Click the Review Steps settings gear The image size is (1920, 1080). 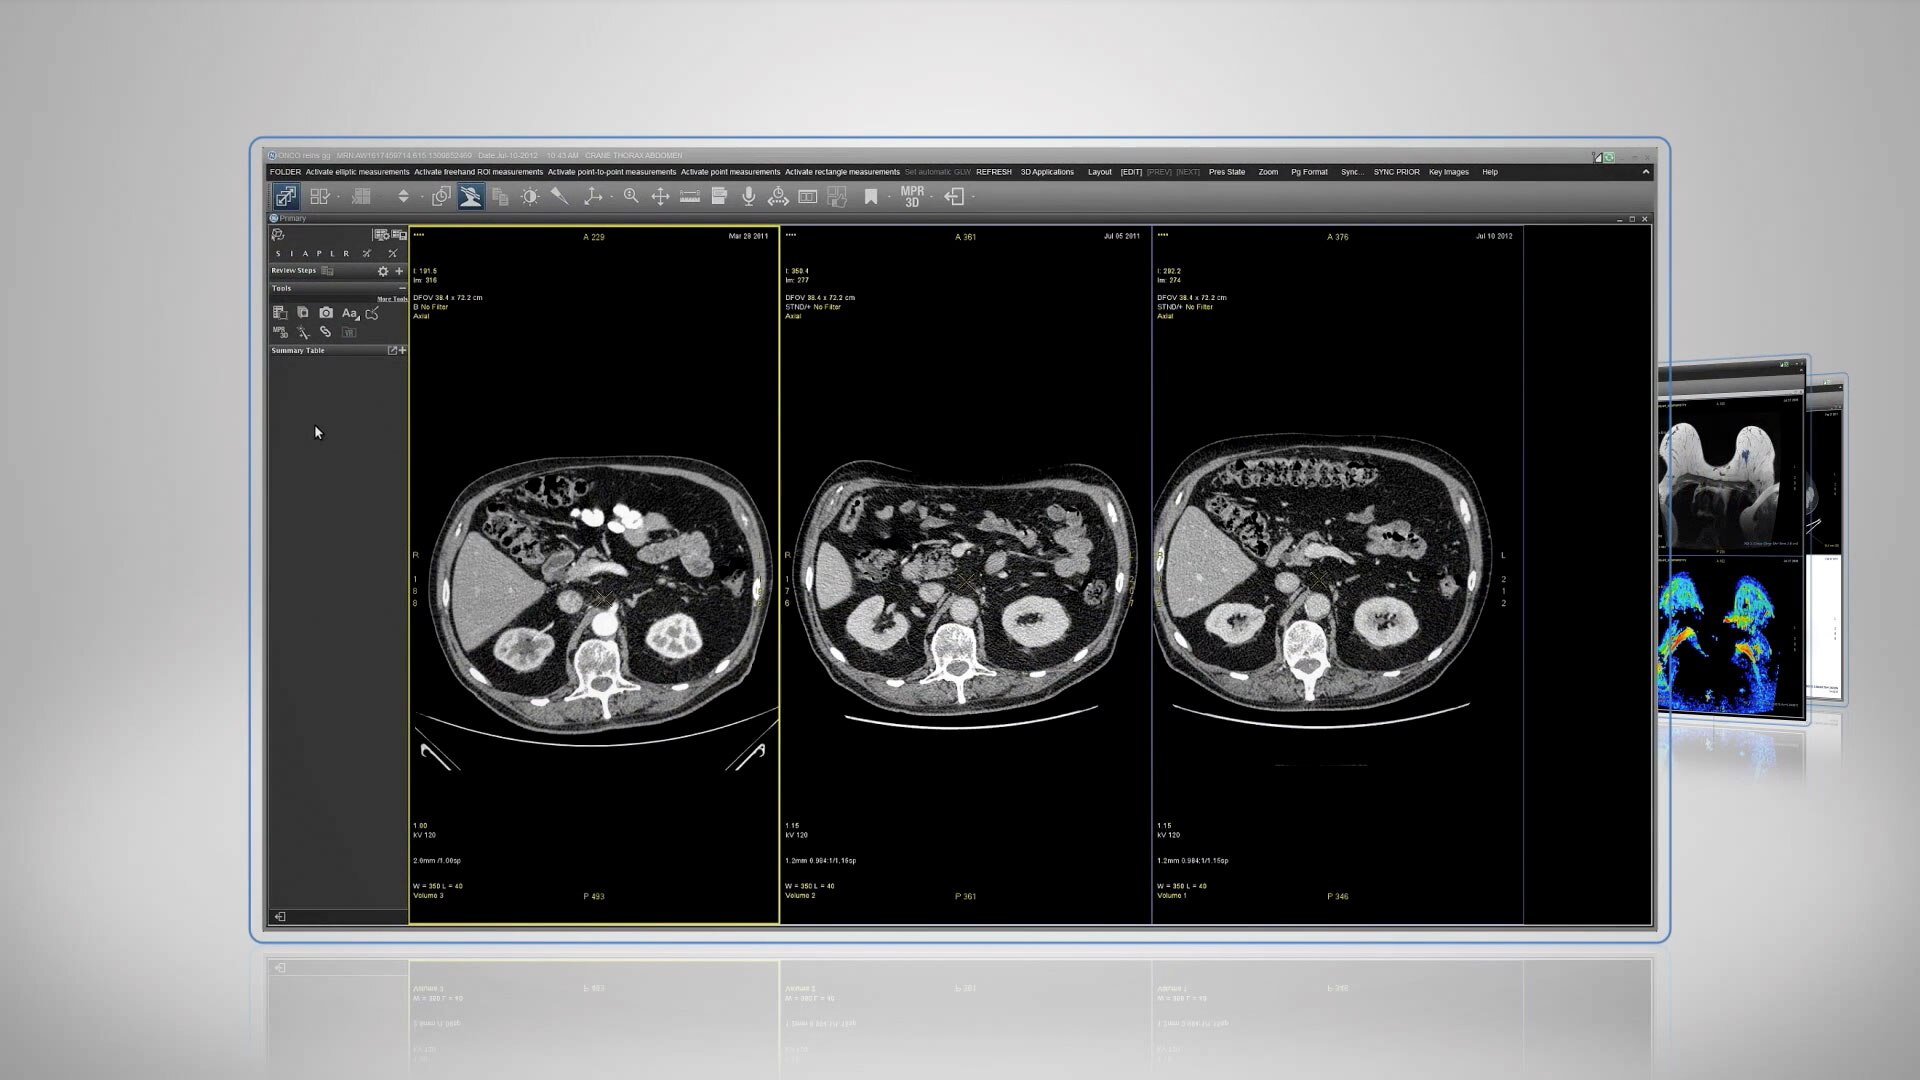(x=383, y=271)
